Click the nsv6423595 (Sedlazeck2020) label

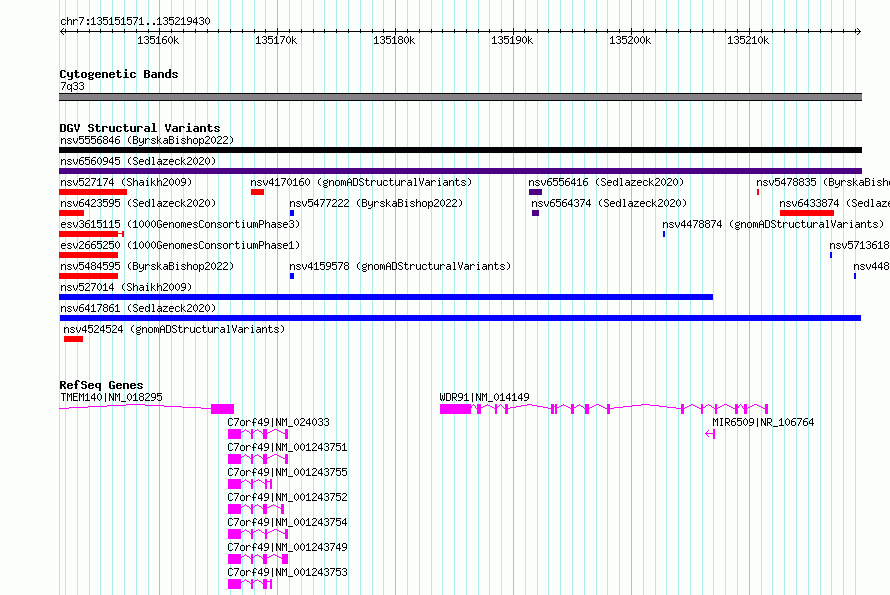point(138,203)
